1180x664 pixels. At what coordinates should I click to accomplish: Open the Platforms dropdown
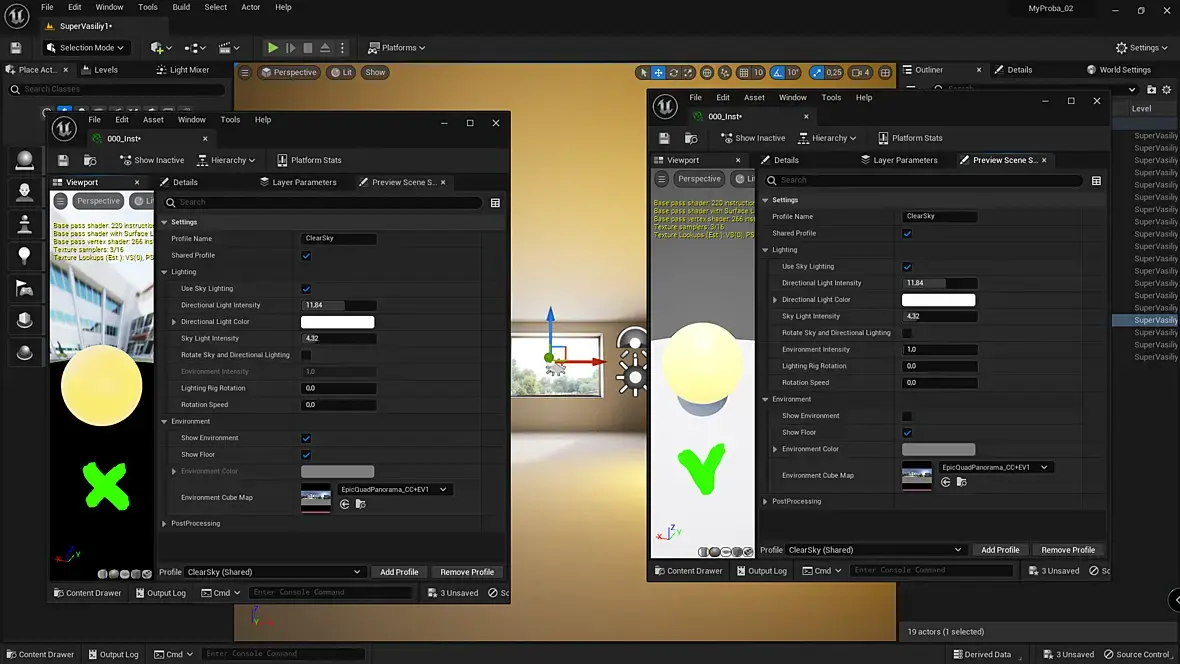coord(397,47)
